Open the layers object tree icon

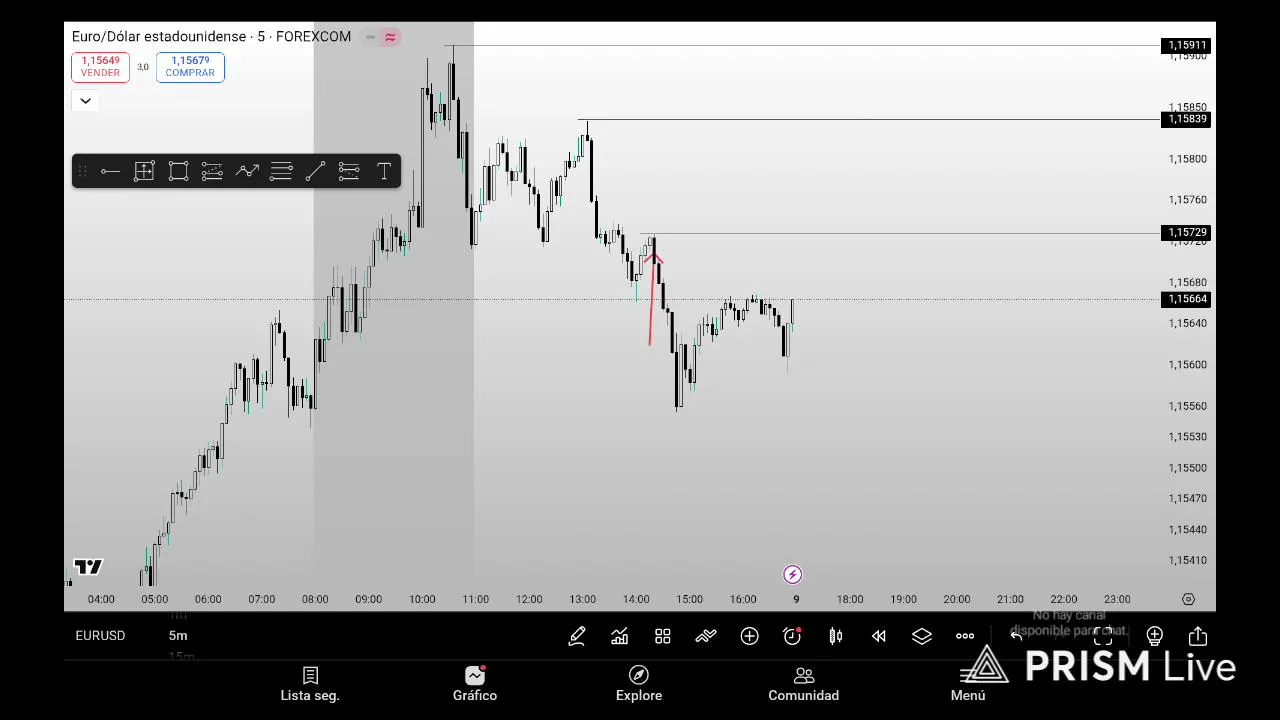922,636
